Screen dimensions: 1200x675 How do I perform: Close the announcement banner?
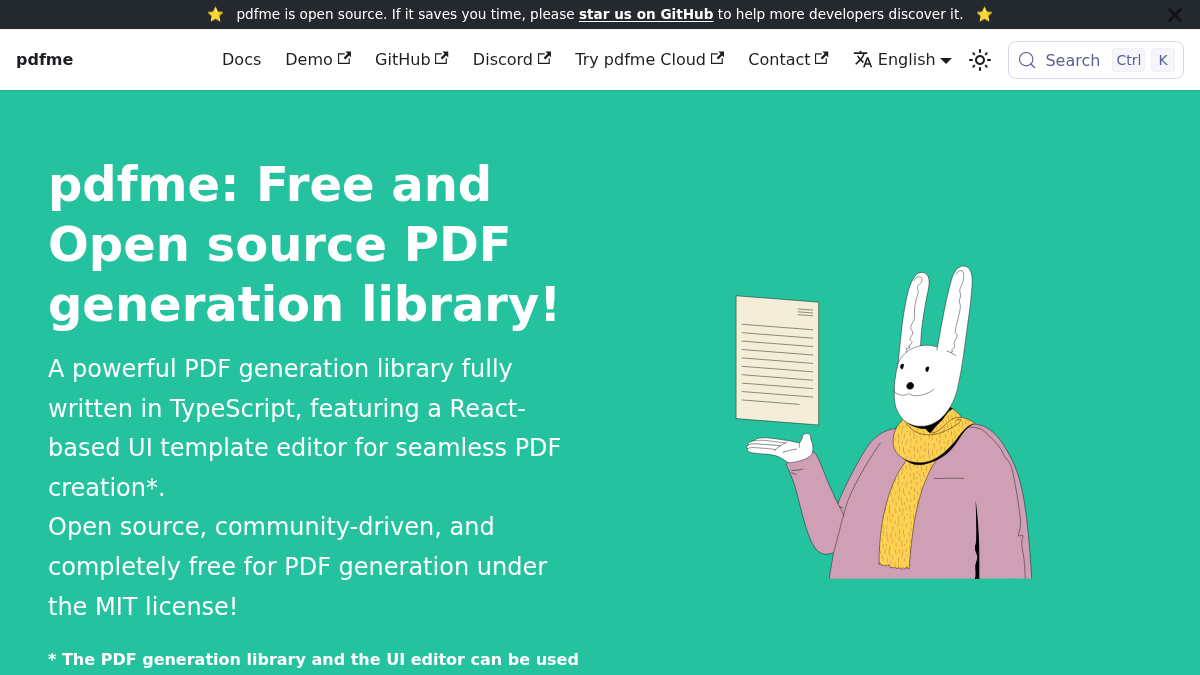coord(1175,15)
